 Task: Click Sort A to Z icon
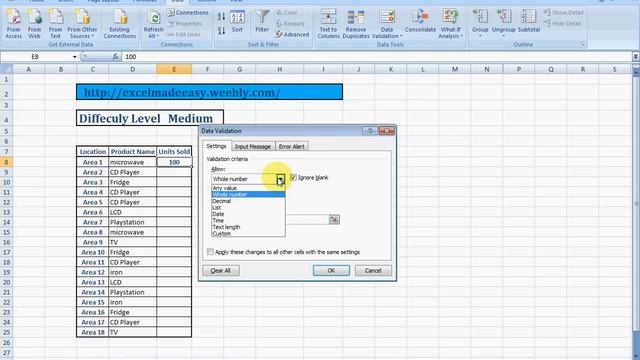click(221, 17)
